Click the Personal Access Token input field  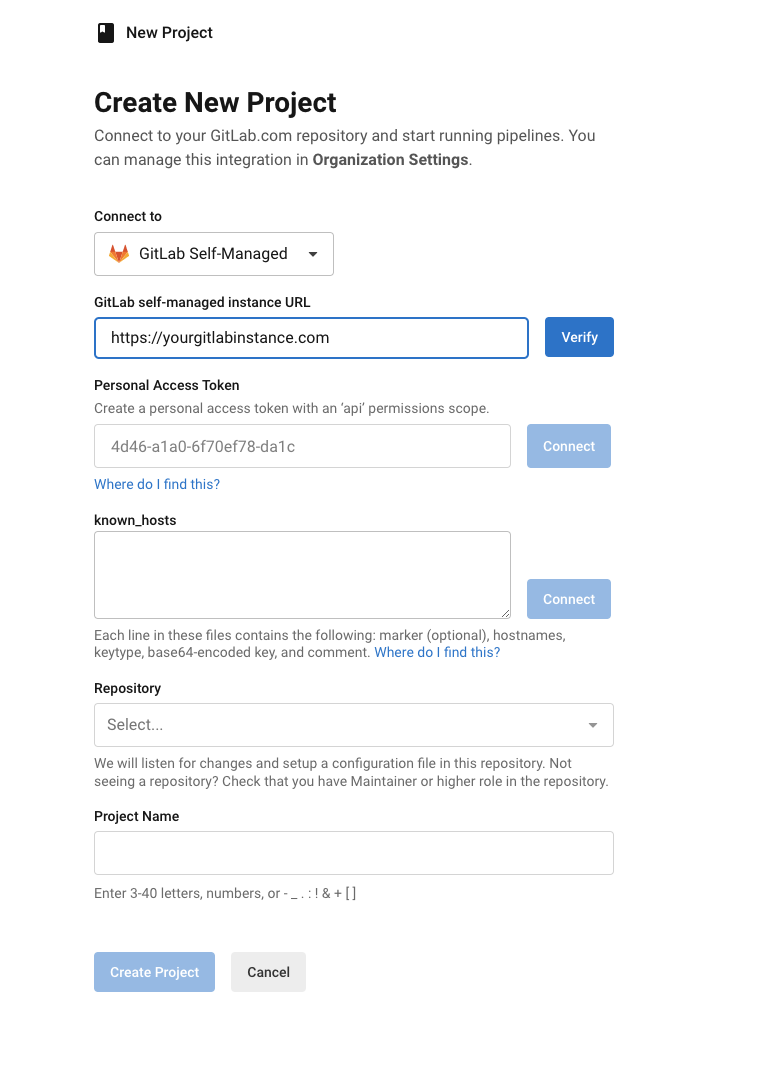pos(300,446)
